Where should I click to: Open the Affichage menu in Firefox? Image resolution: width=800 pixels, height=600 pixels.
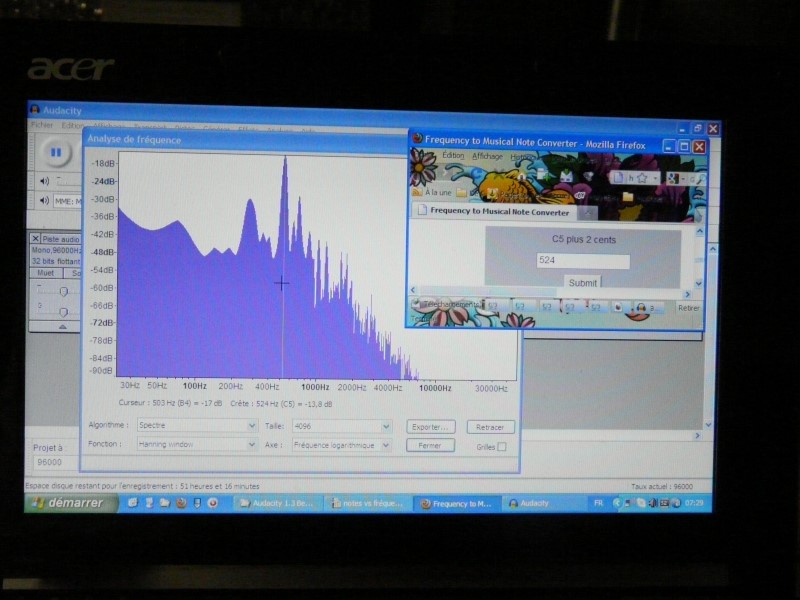pos(487,157)
